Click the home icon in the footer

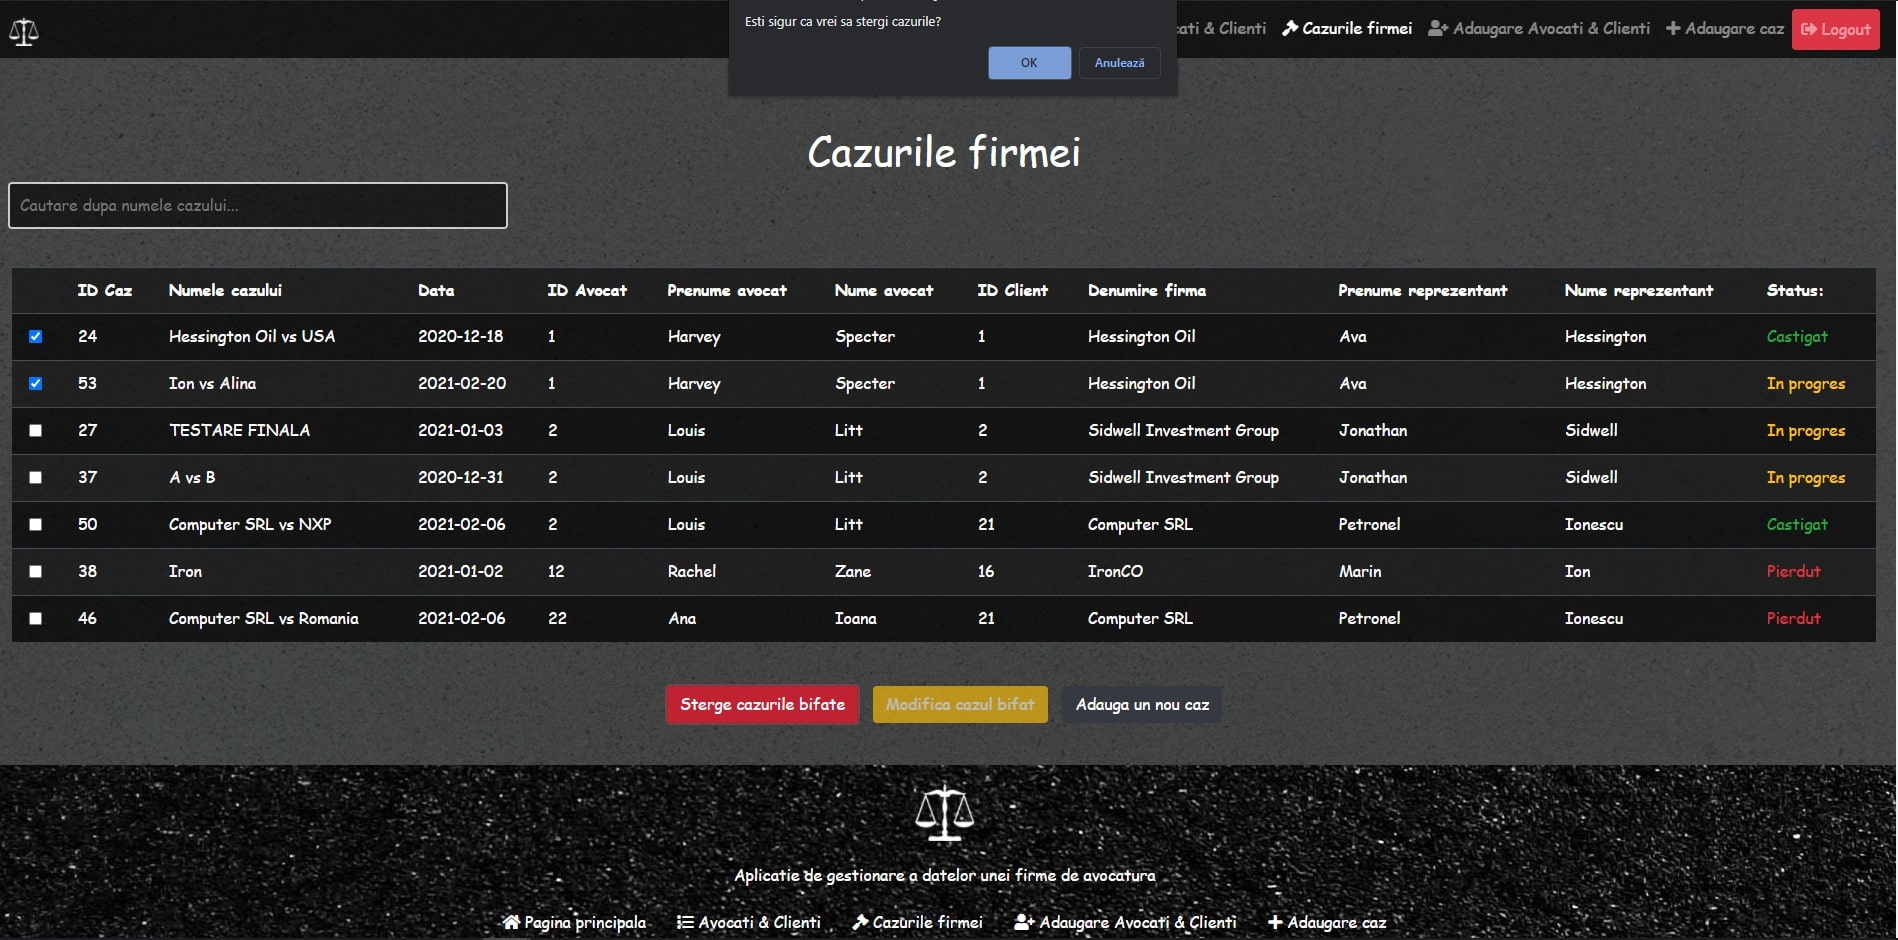coord(511,922)
